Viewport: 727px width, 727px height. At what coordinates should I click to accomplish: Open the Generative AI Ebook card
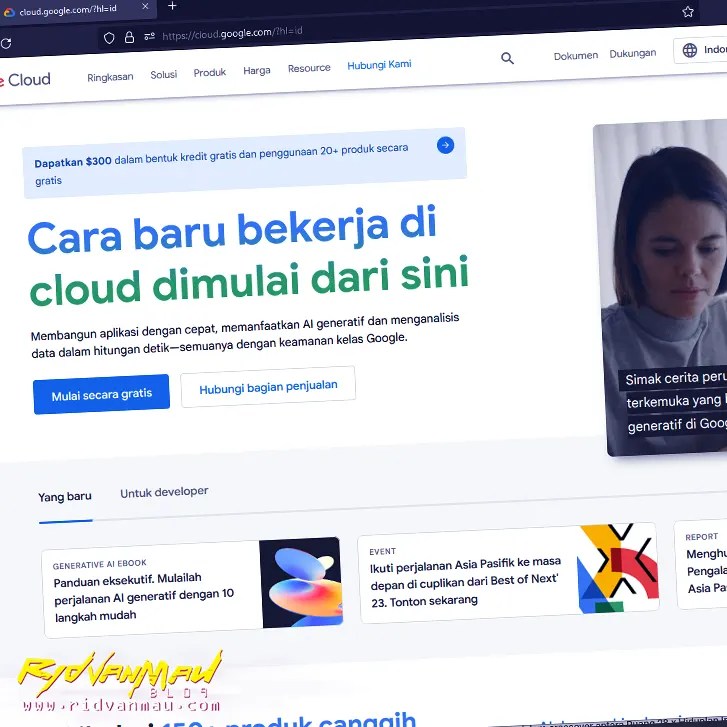tap(193, 588)
